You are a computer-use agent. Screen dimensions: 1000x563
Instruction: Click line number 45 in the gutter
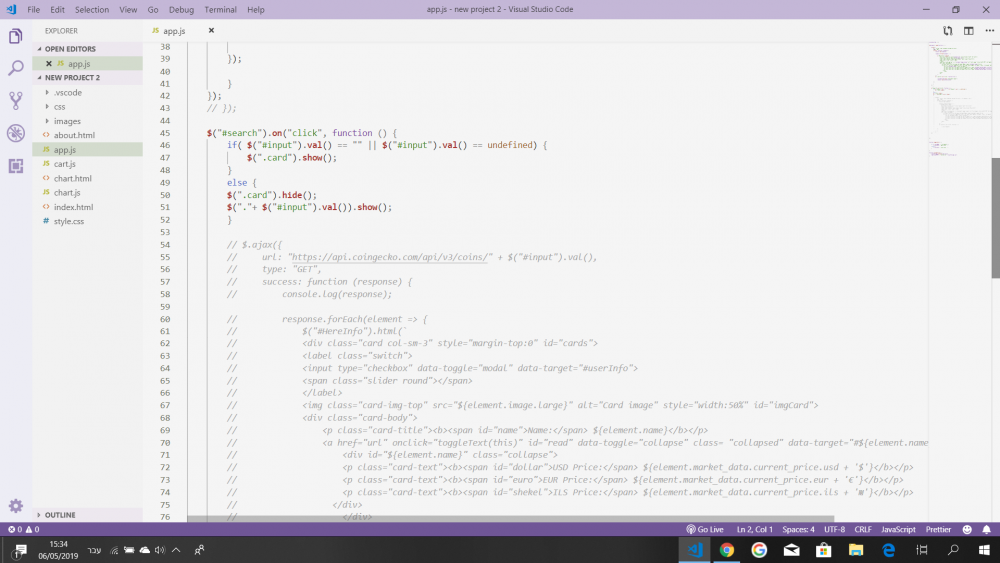point(165,133)
